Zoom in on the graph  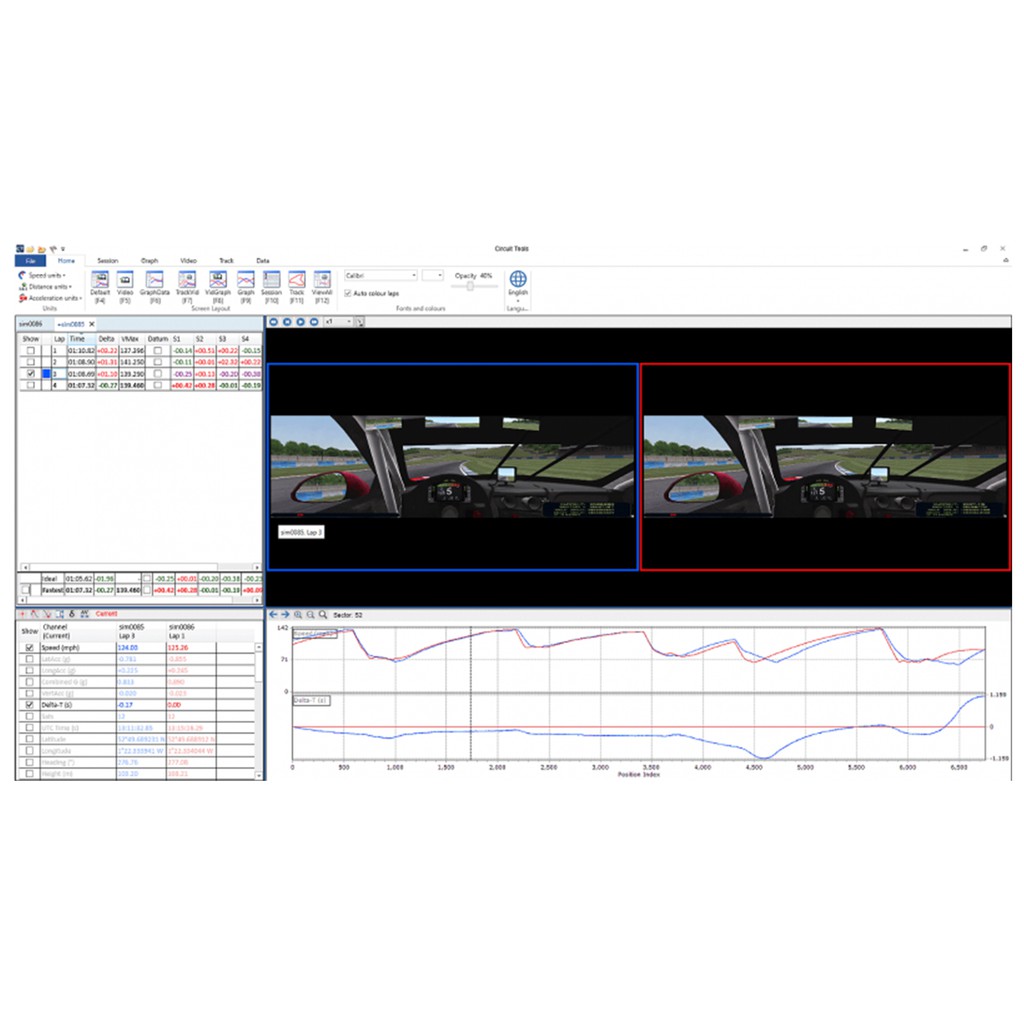[x=298, y=615]
